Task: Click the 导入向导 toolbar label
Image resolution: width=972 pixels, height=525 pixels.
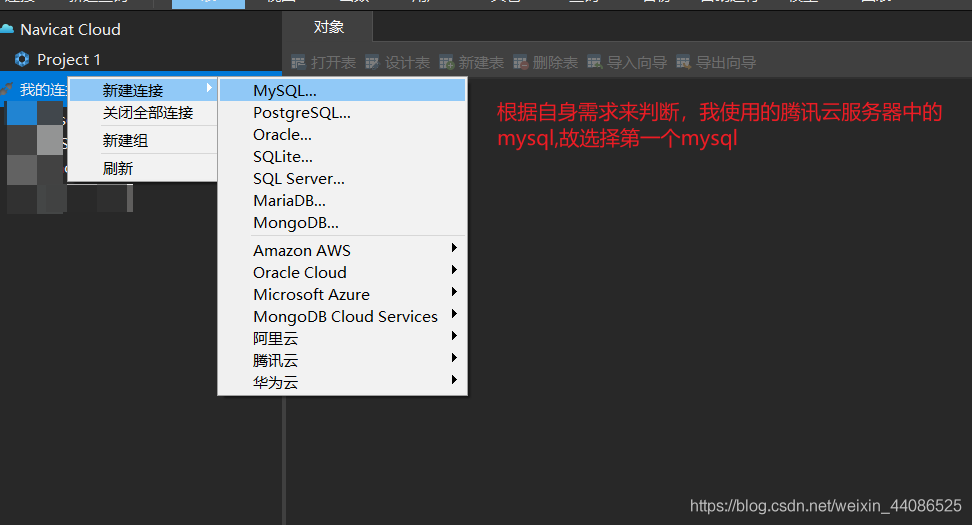Action: coord(637,63)
